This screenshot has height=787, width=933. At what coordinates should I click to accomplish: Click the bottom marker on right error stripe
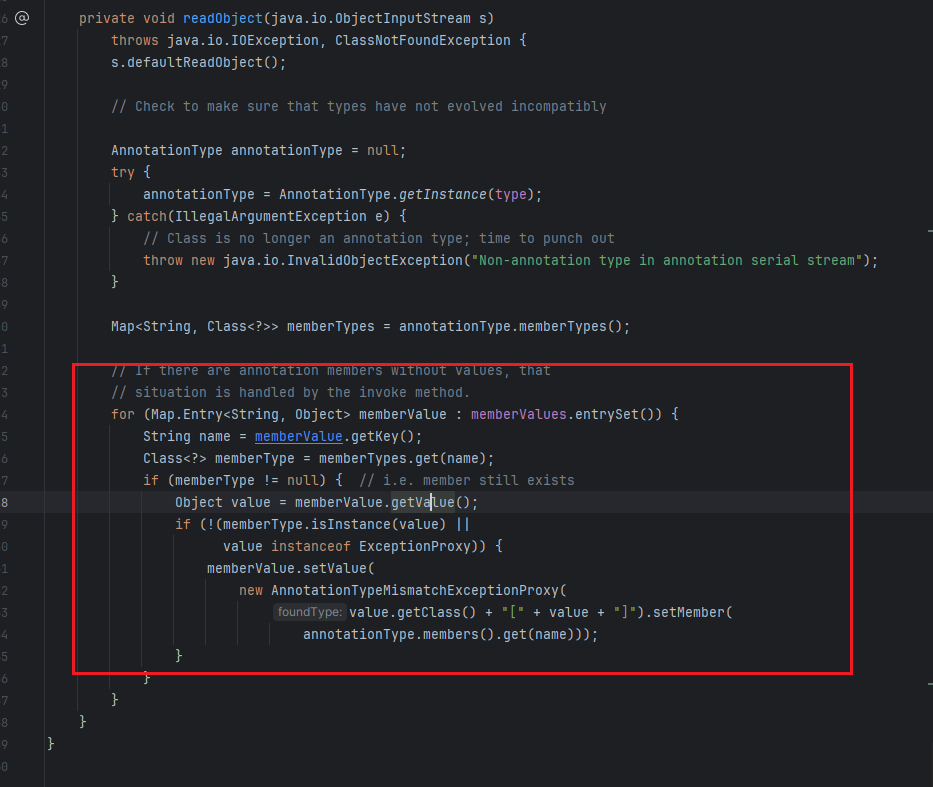[x=929, y=685]
